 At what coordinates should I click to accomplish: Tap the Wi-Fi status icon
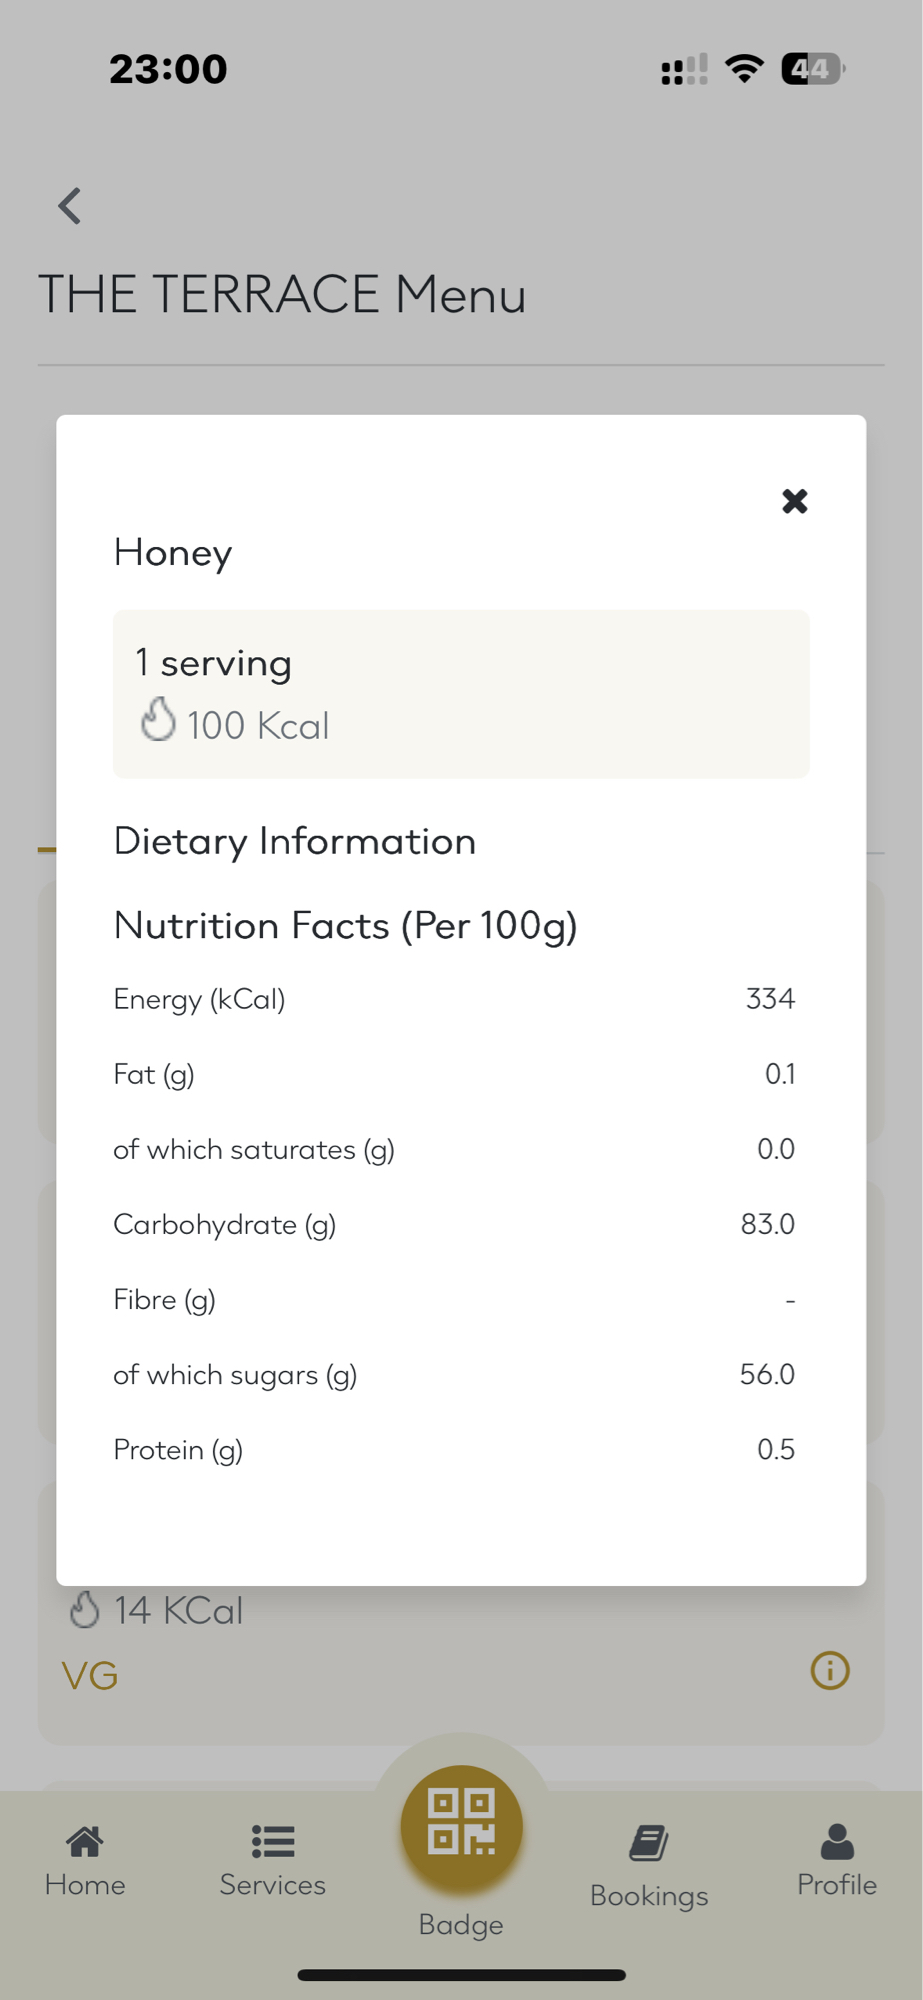[744, 68]
